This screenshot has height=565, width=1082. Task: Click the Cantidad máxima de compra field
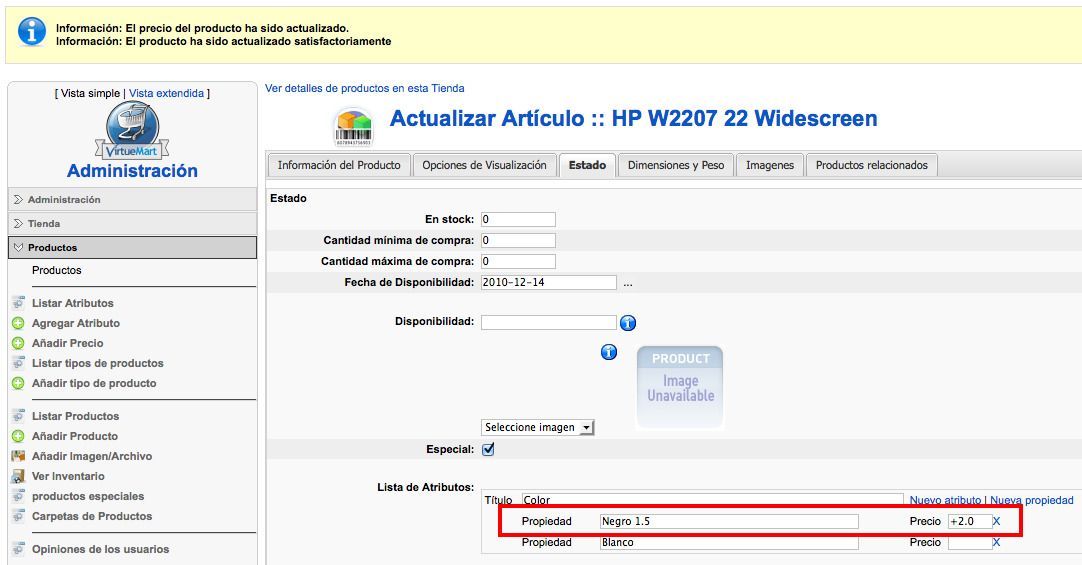[518, 261]
